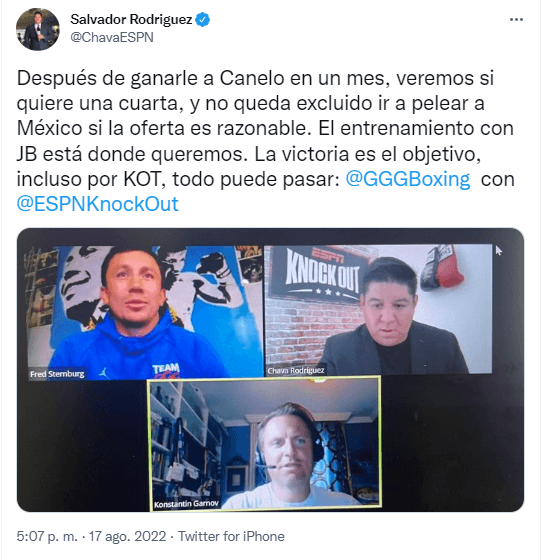Viewport: 543px width, 560px height.
Task: Open the @ESPNKnockOut mention
Action: pos(97,204)
